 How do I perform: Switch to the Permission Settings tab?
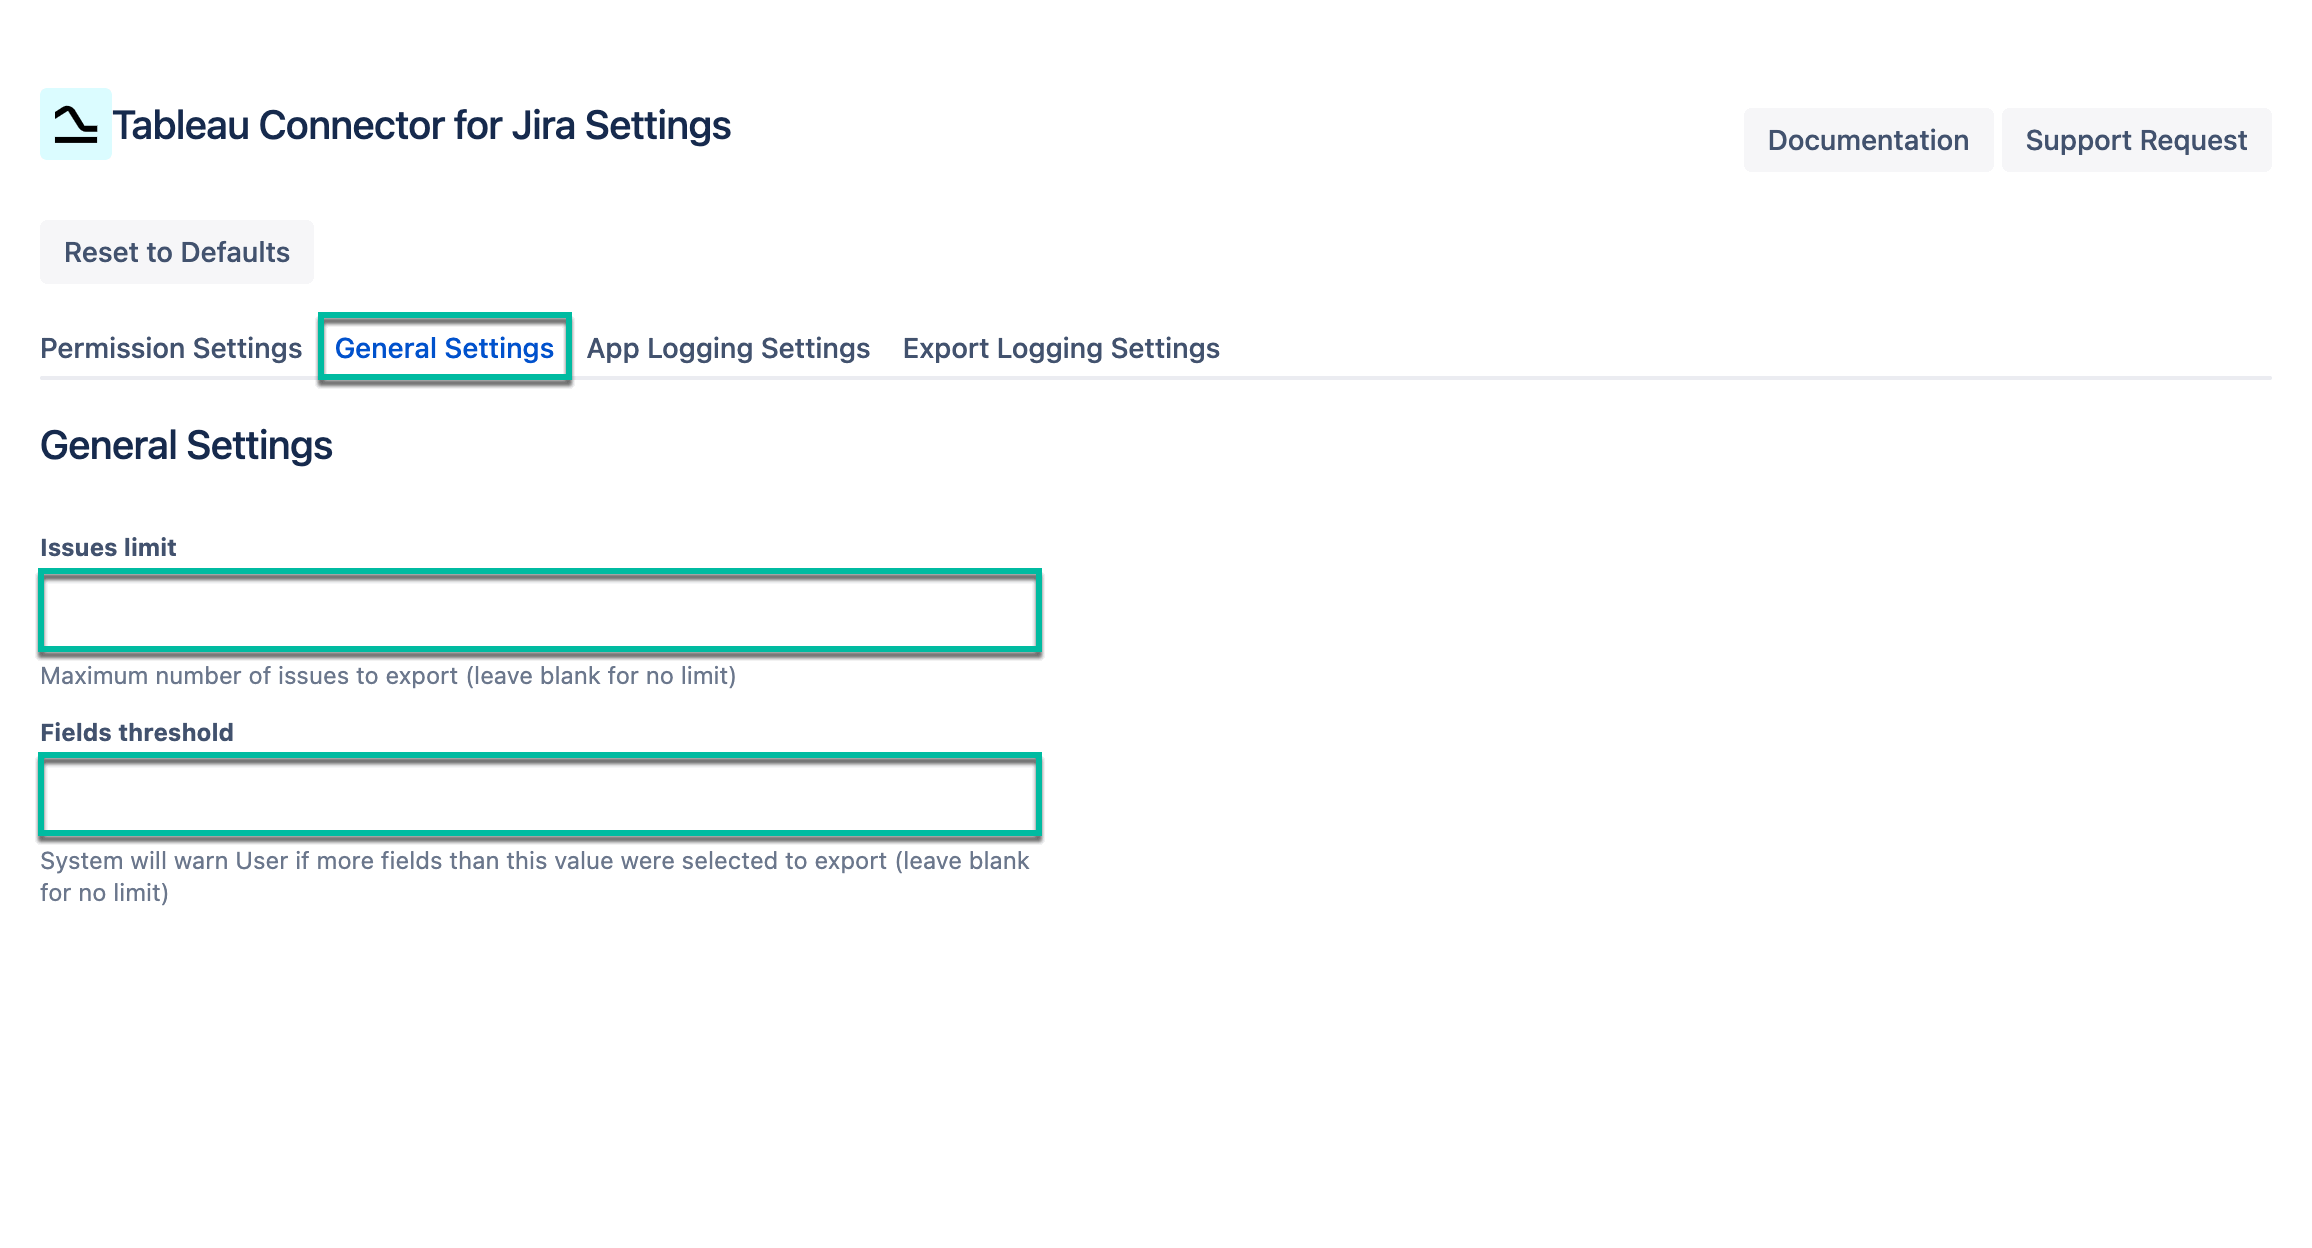pos(170,348)
